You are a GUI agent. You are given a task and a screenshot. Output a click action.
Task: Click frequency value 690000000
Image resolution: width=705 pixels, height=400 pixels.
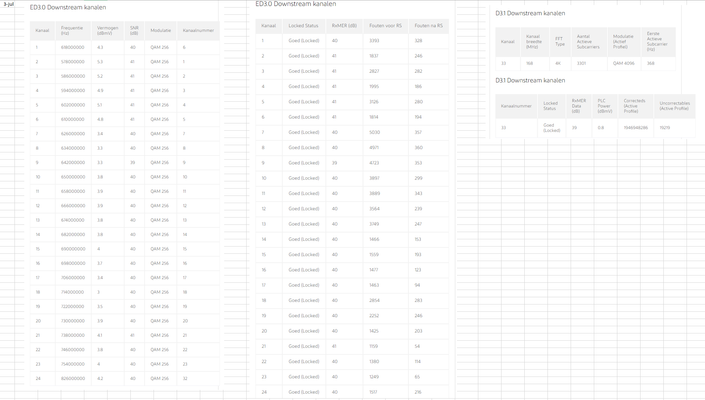tap(73, 249)
